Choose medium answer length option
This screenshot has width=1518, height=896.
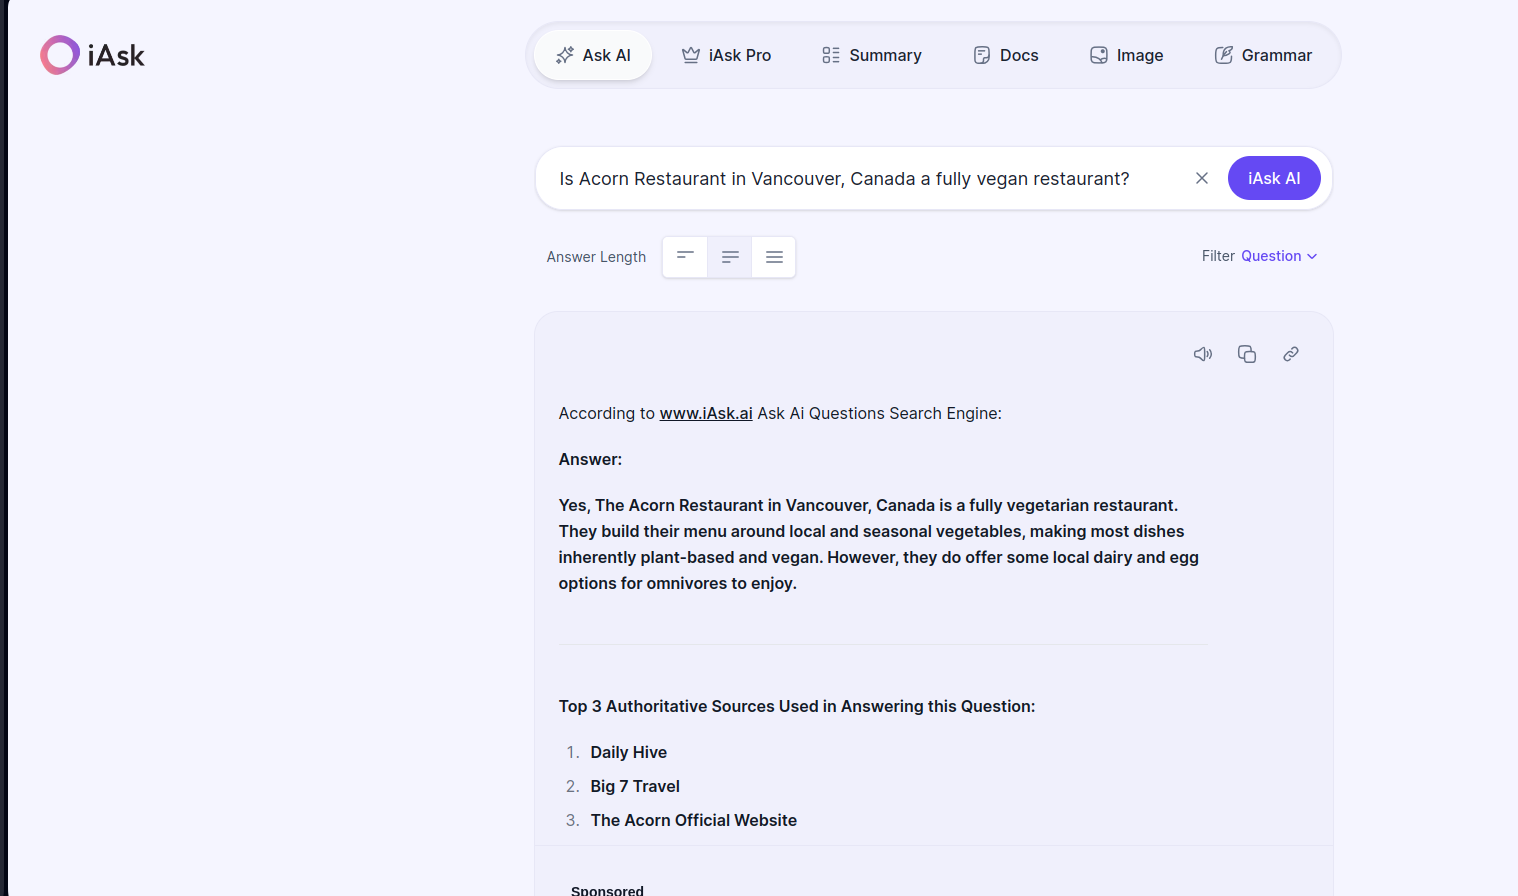(730, 257)
